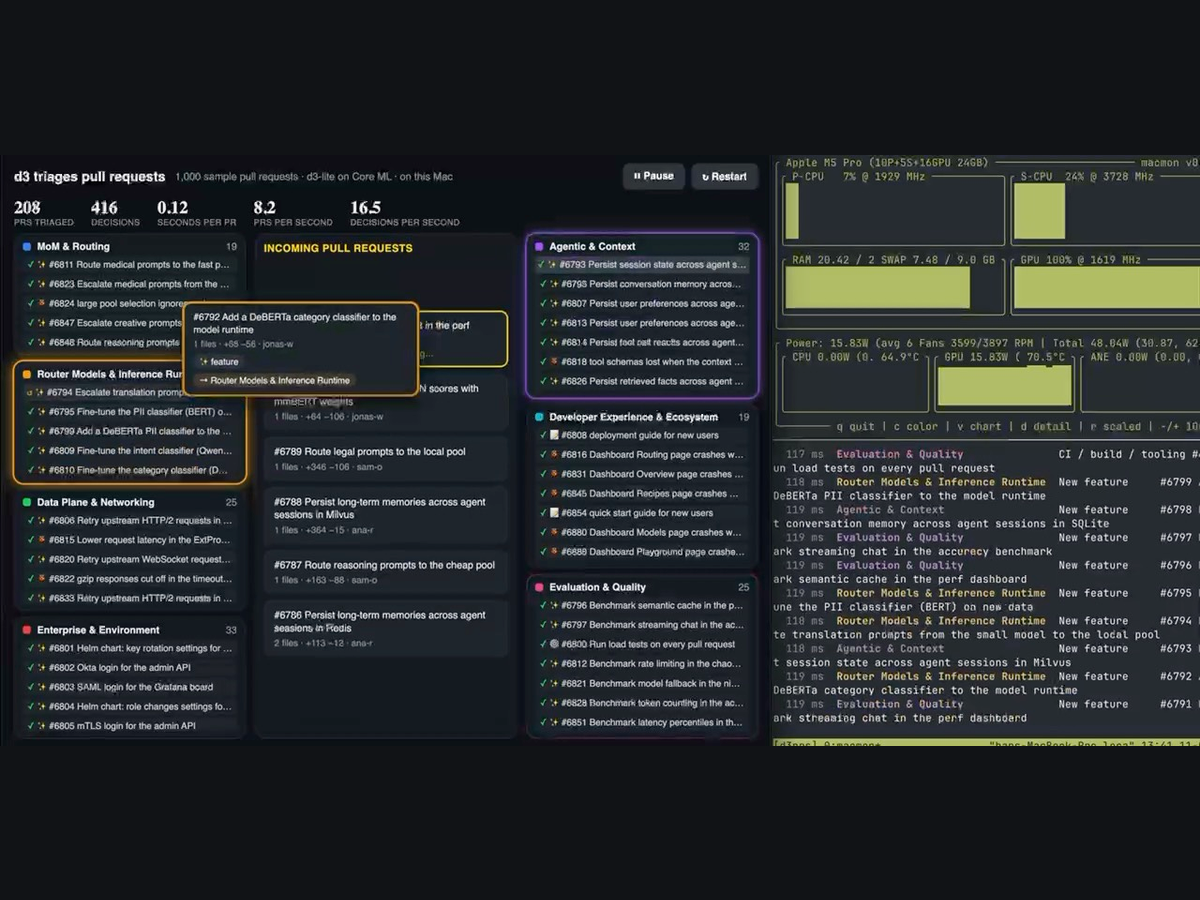This screenshot has width=1200, height=900.
Task: Click the green Data Plane & Networking icon
Action: (x=27, y=502)
